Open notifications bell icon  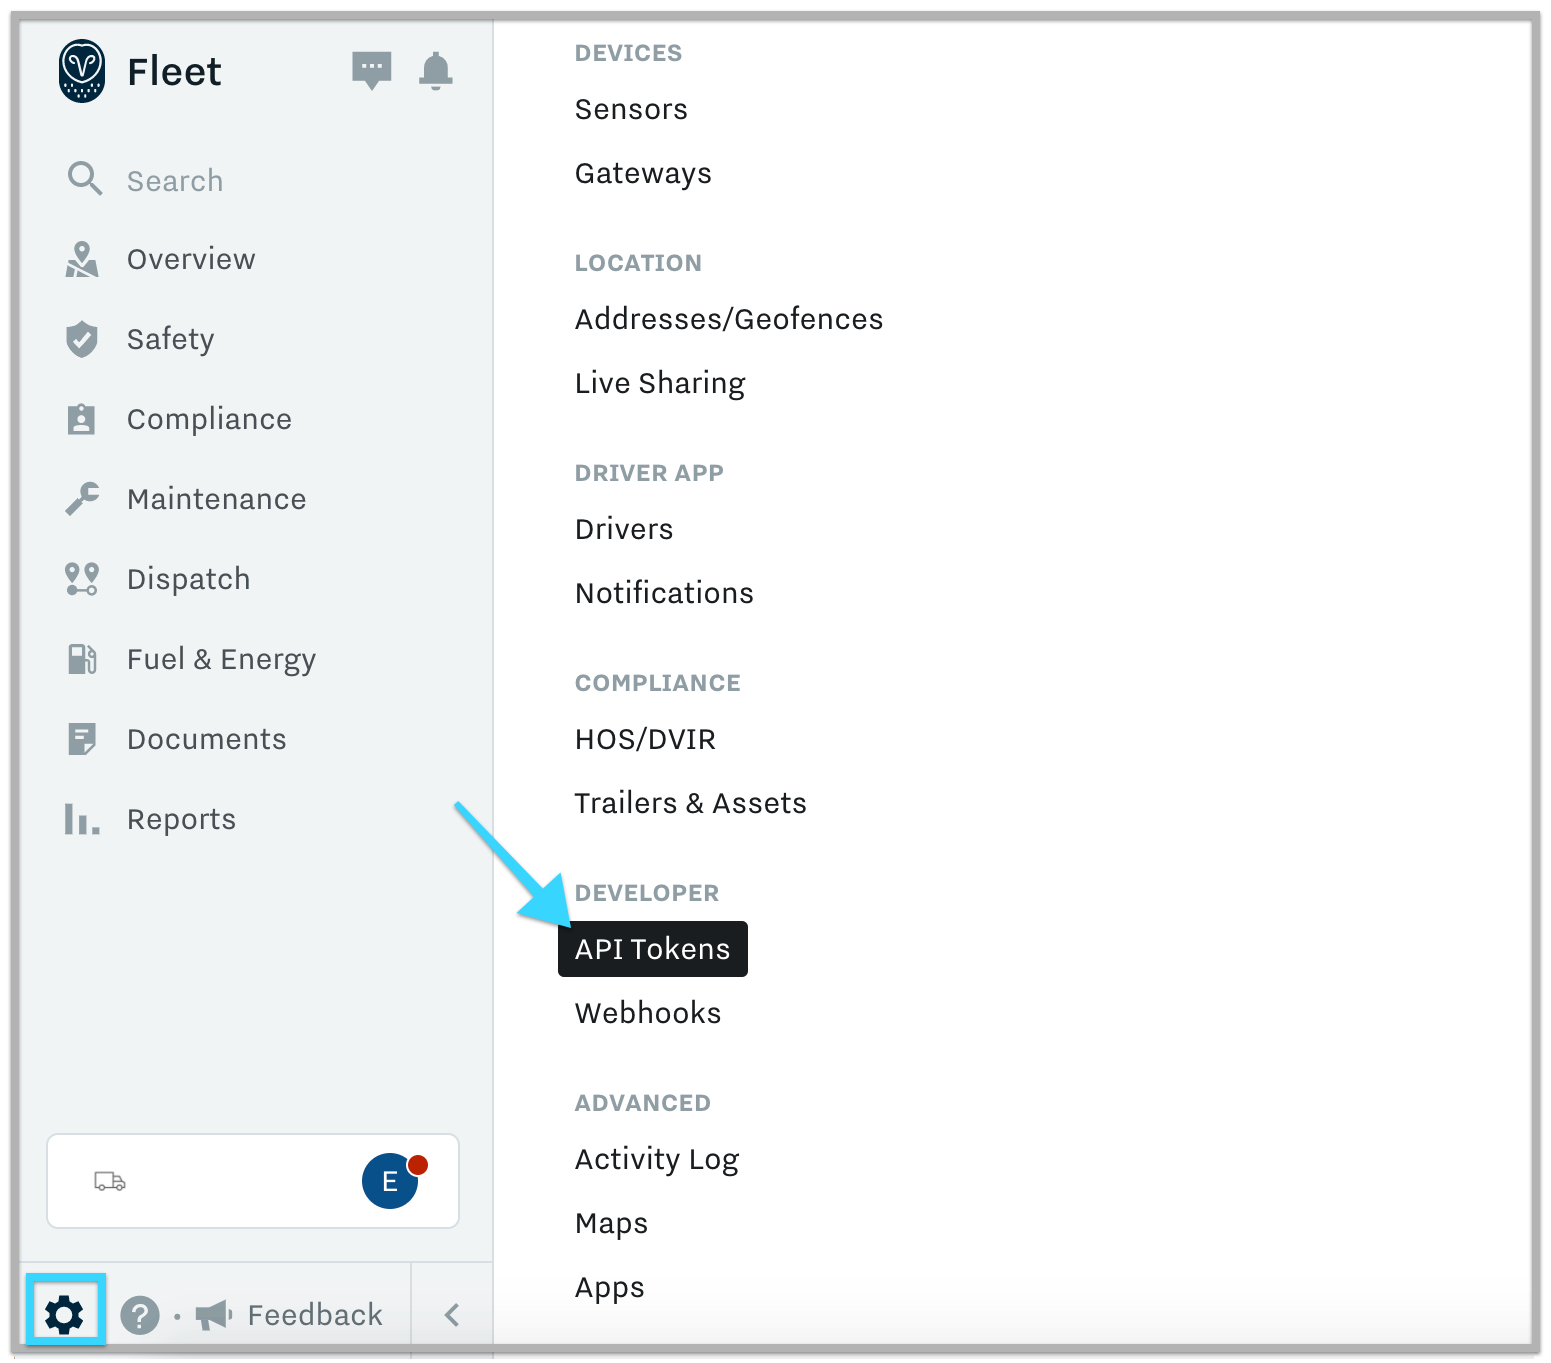(x=435, y=71)
